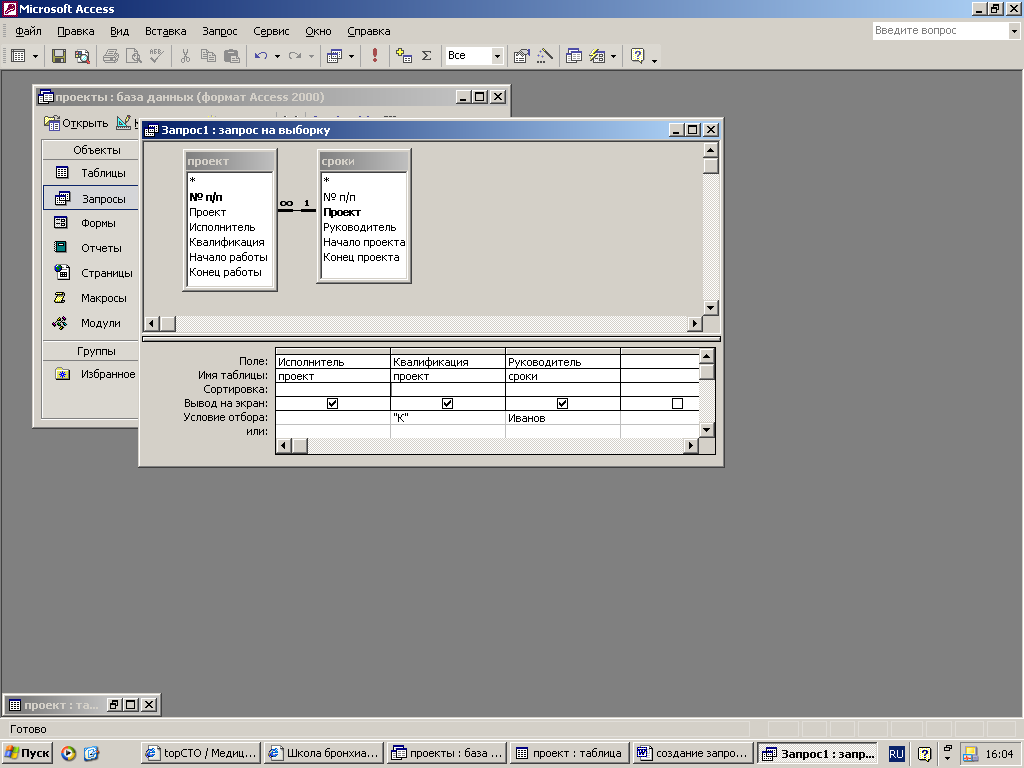
Task: Click the Access Help question icon
Action: click(x=637, y=56)
